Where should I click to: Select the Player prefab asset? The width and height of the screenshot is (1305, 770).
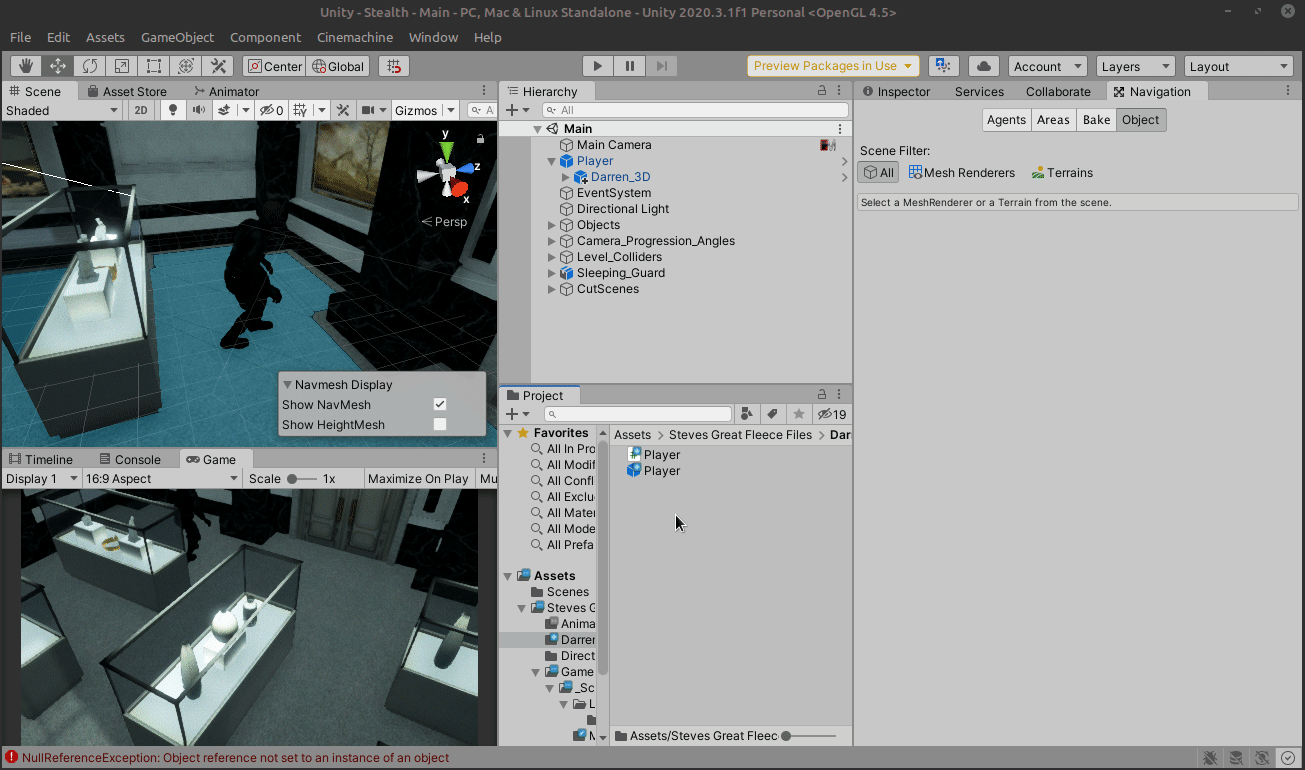(653, 470)
